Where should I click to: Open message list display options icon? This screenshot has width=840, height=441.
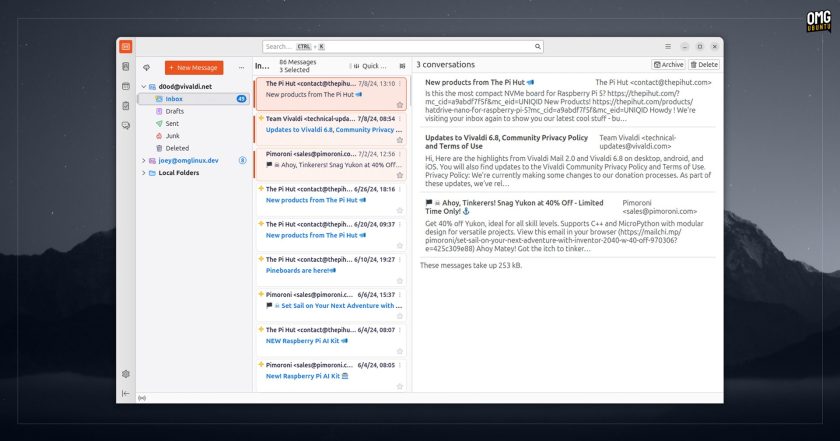click(402, 66)
